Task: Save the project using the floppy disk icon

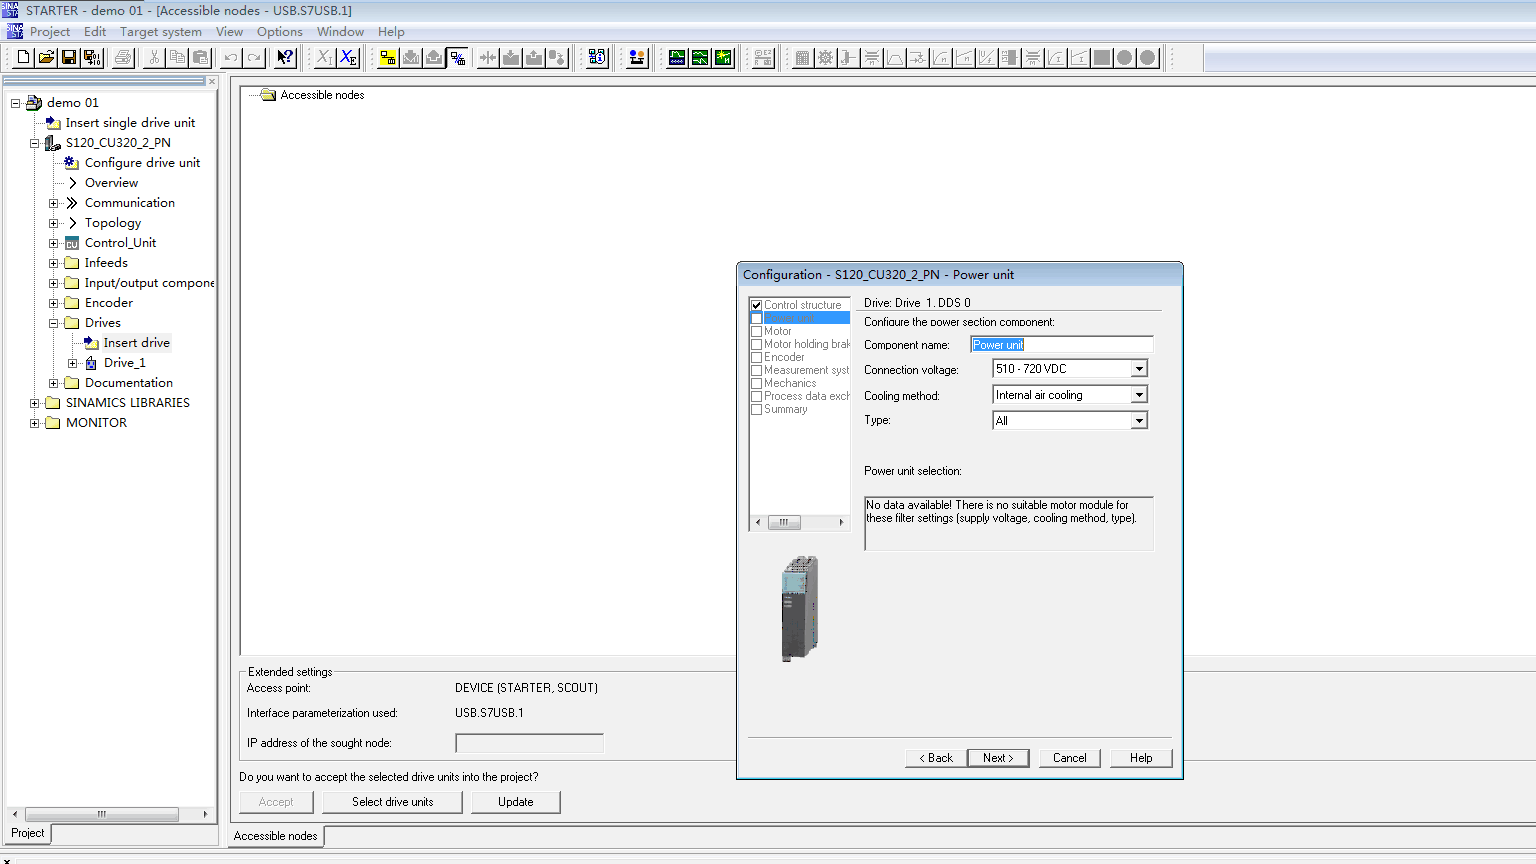Action: 69,58
